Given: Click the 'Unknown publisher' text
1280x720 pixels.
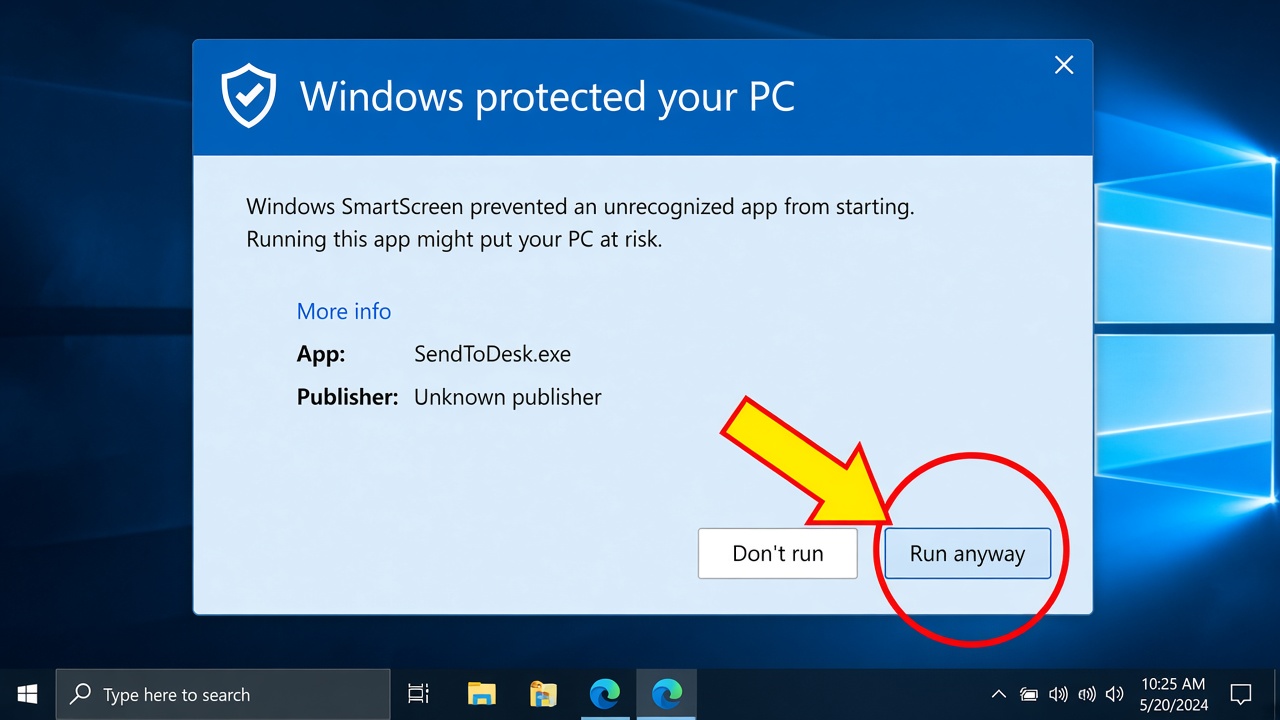Looking at the screenshot, I should 508,397.
